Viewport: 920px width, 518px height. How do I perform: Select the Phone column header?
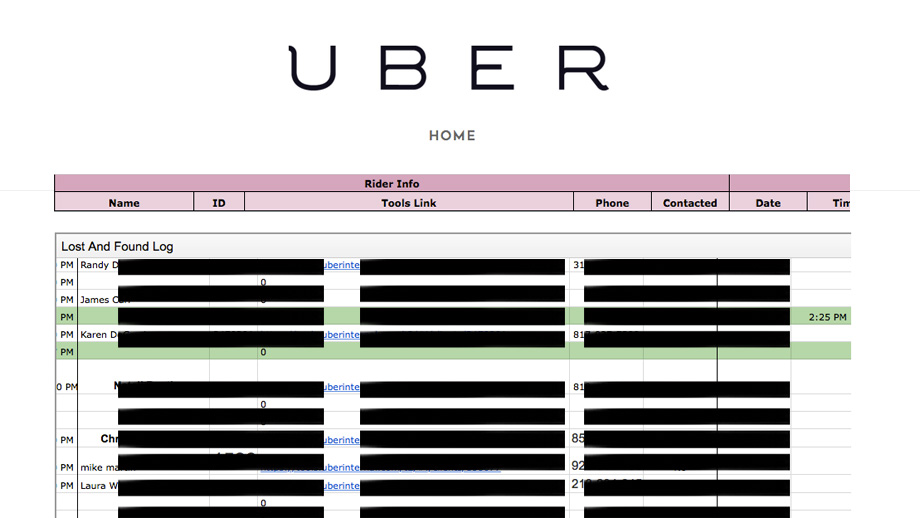(612, 203)
